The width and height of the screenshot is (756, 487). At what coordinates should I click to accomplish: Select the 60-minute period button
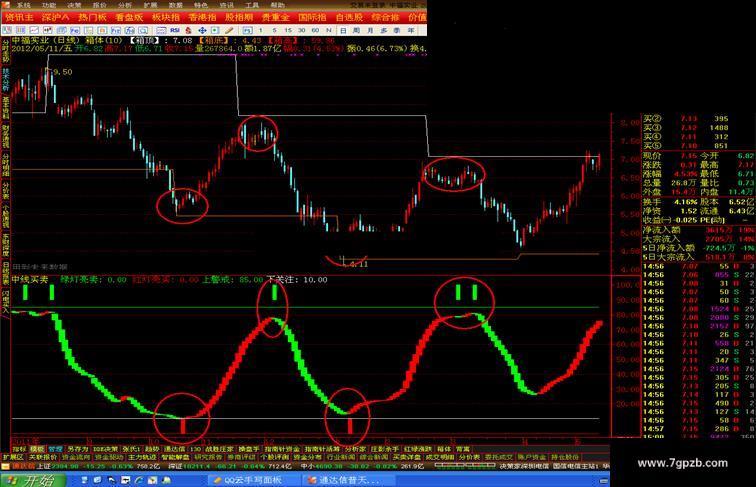click(x=315, y=30)
